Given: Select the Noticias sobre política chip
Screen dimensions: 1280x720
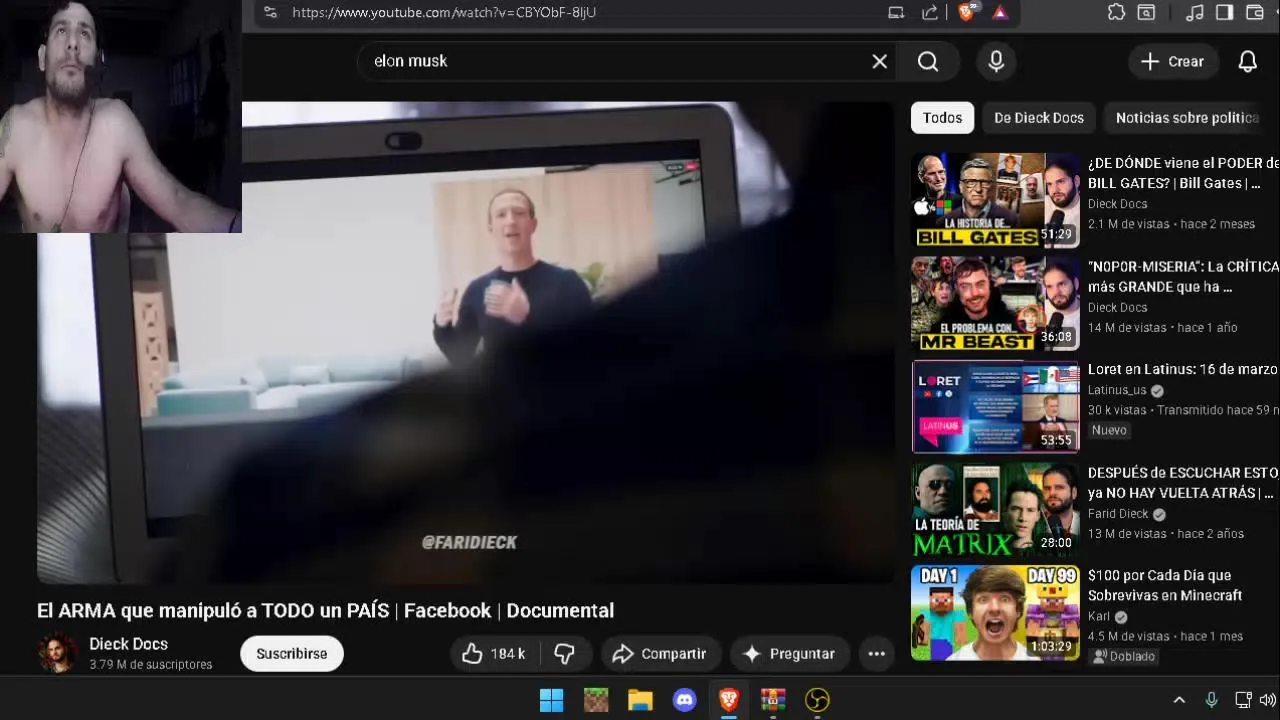Looking at the screenshot, I should (x=1187, y=118).
